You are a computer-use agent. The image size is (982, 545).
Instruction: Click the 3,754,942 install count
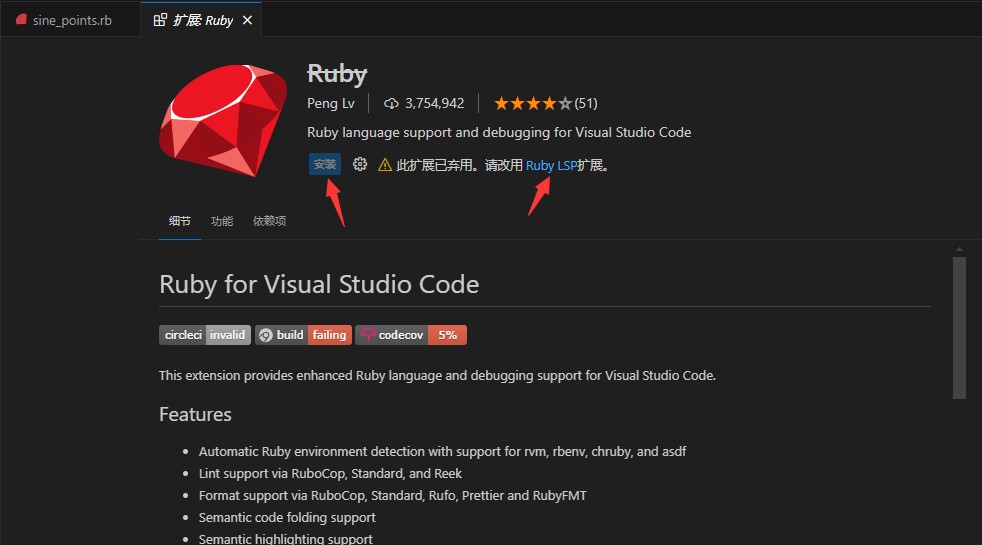(x=434, y=103)
